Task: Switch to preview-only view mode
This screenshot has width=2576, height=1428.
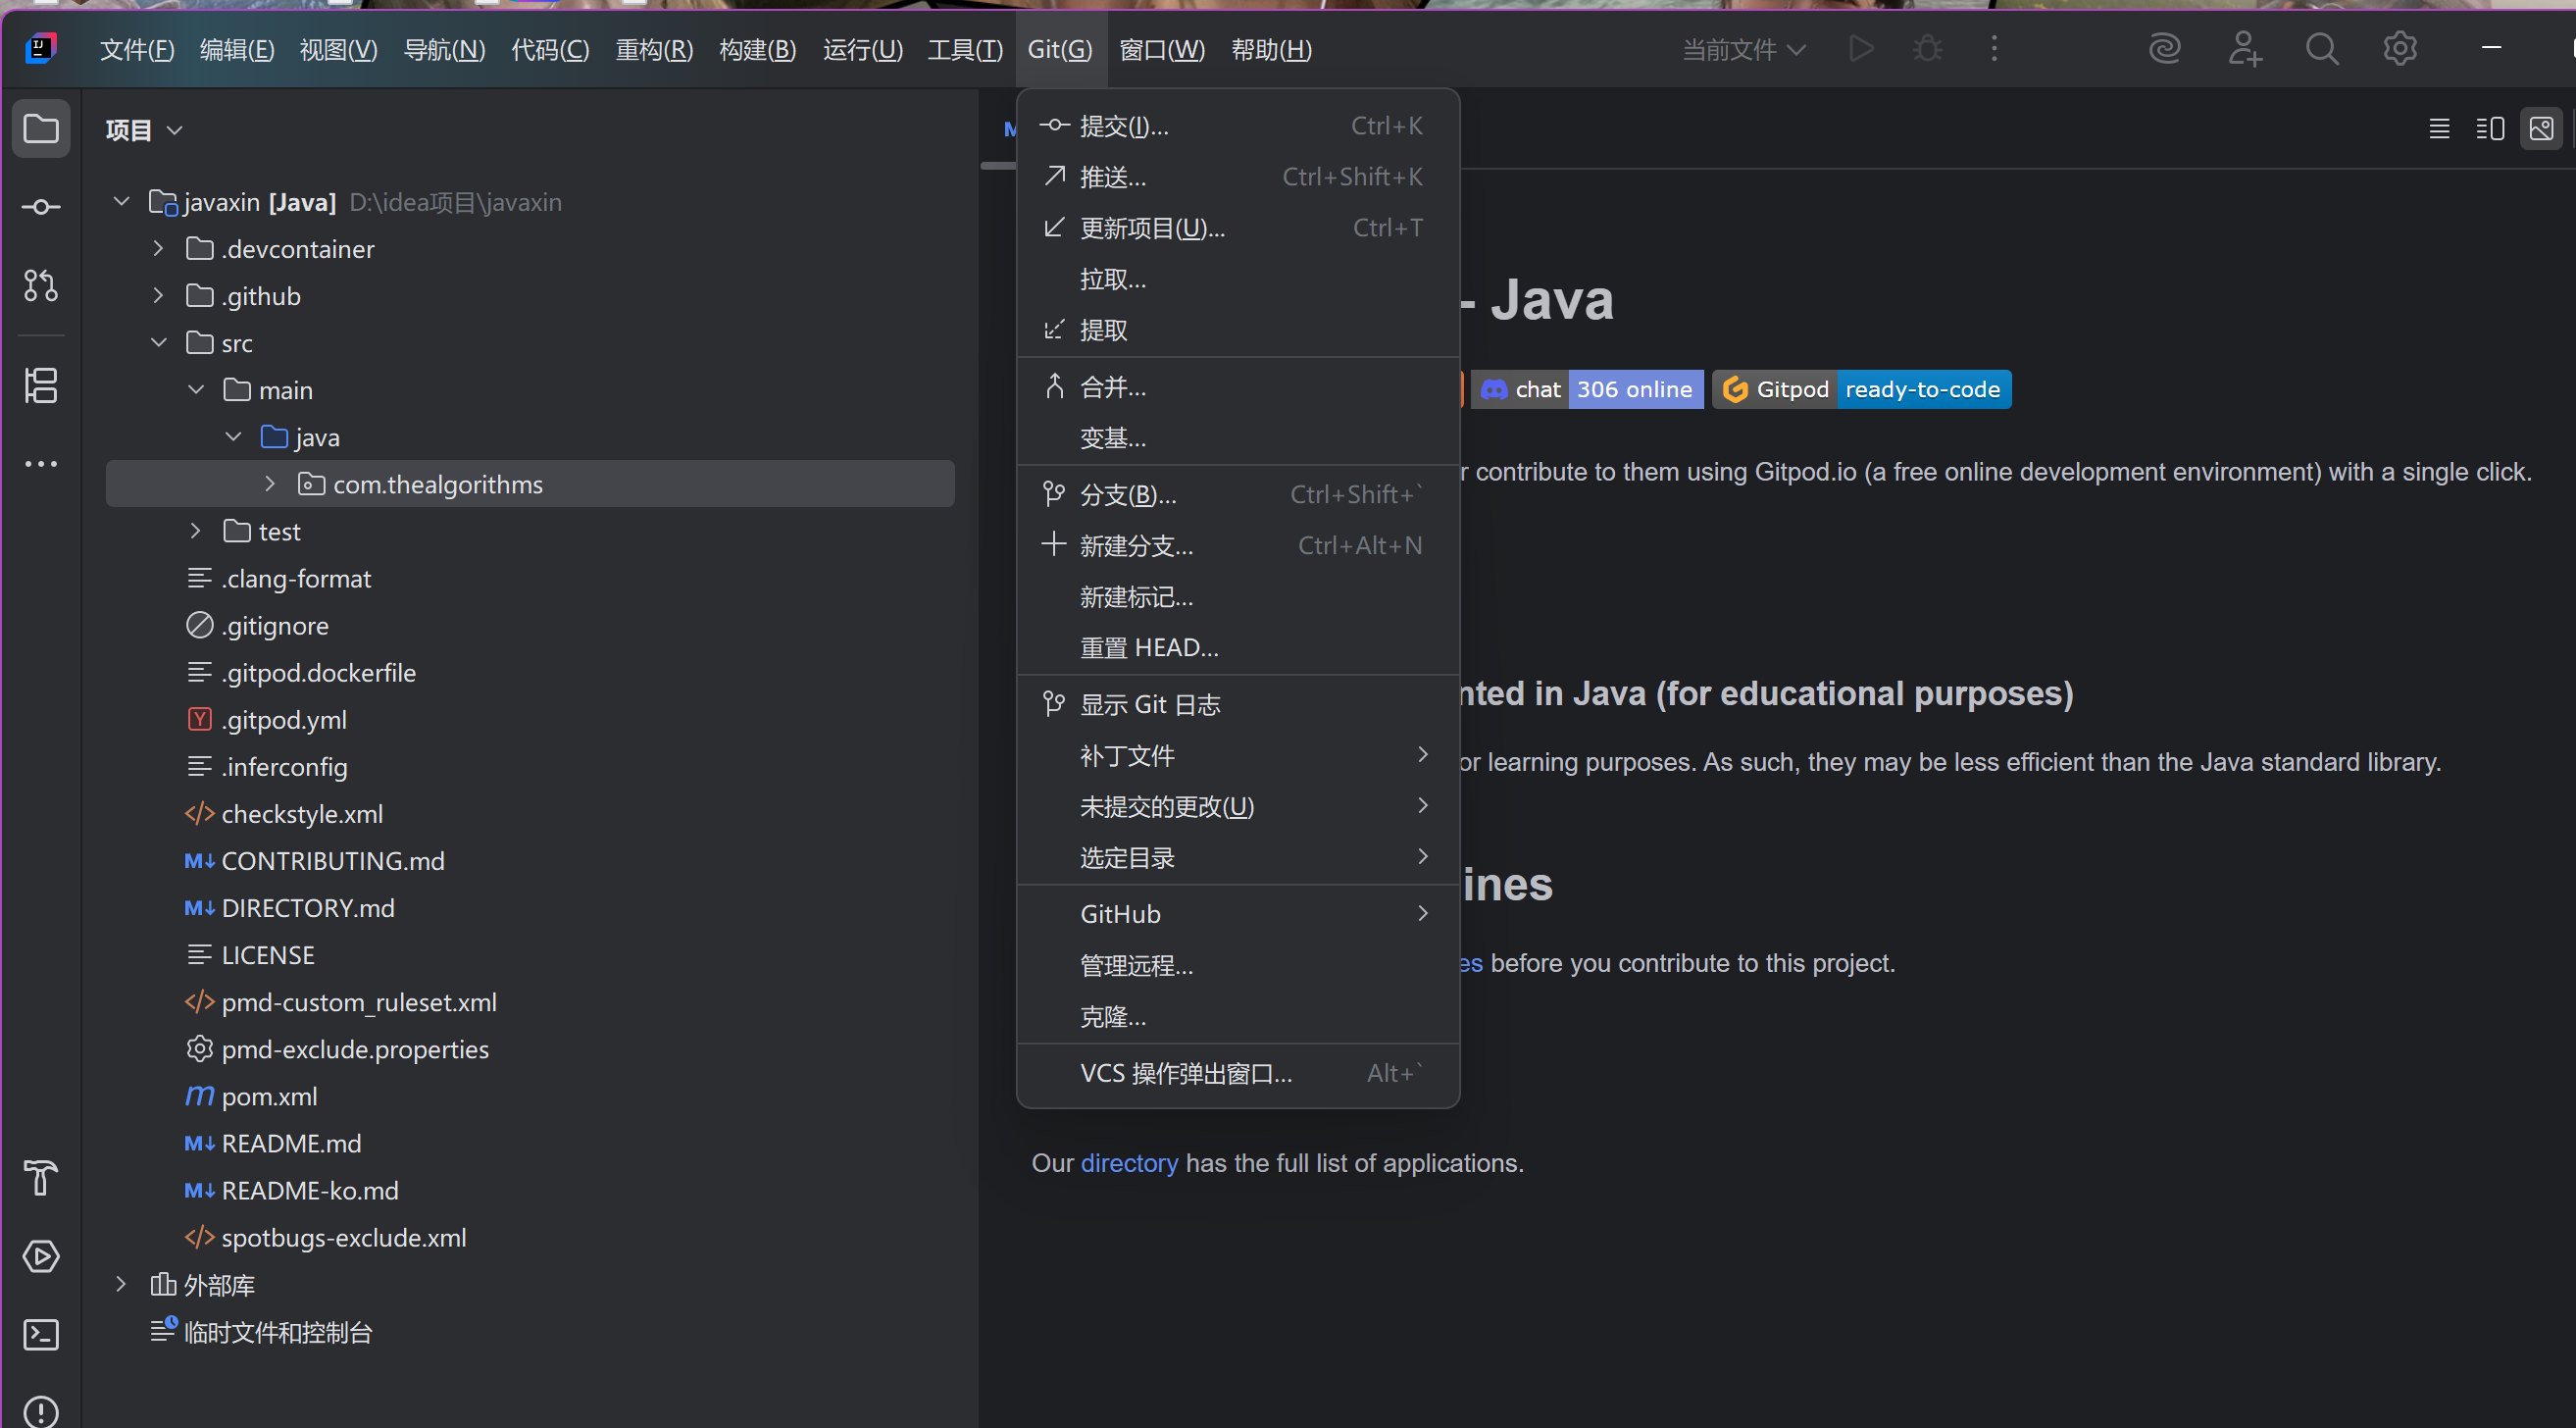Action: [2541, 129]
